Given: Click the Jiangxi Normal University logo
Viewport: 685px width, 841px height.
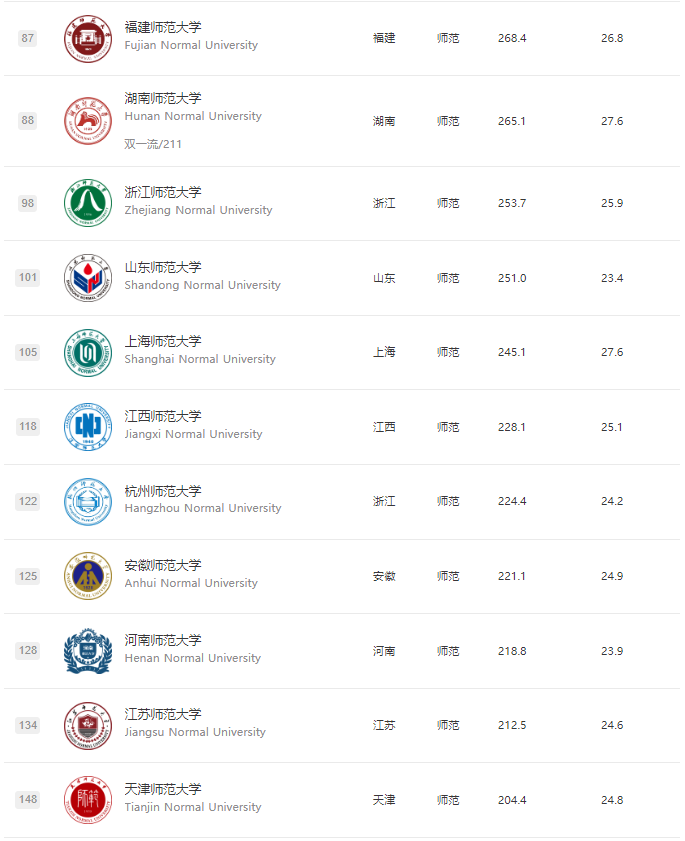Looking at the screenshot, I should coord(84,426).
